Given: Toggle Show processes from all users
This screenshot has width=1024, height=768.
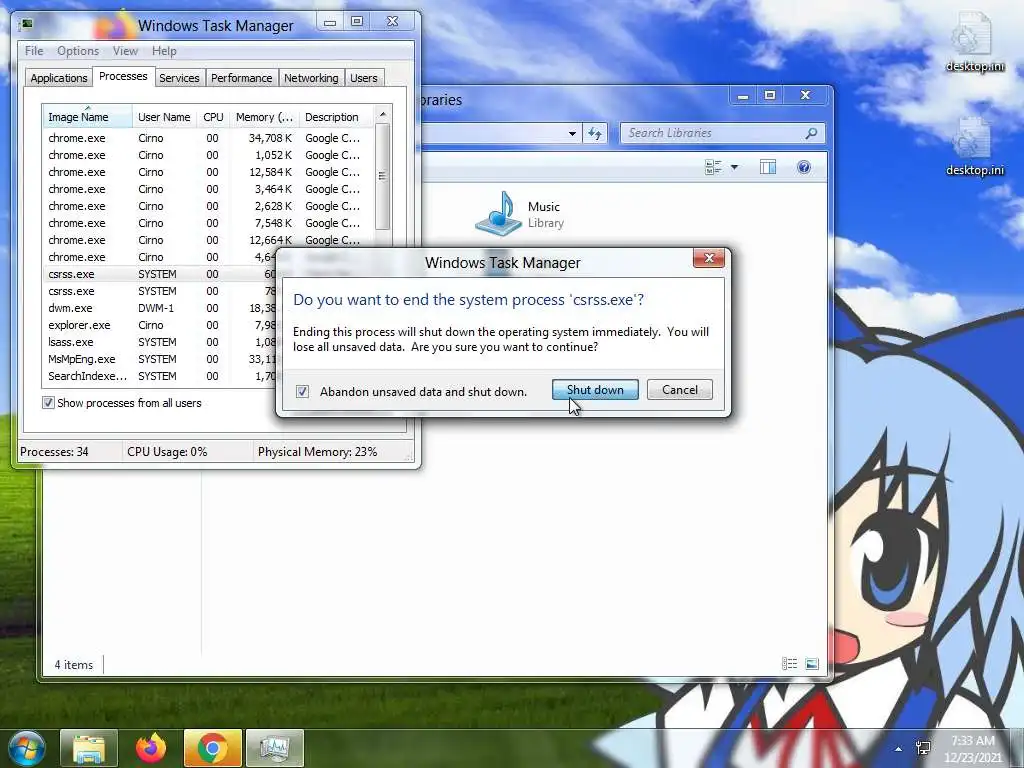Looking at the screenshot, I should pos(48,403).
